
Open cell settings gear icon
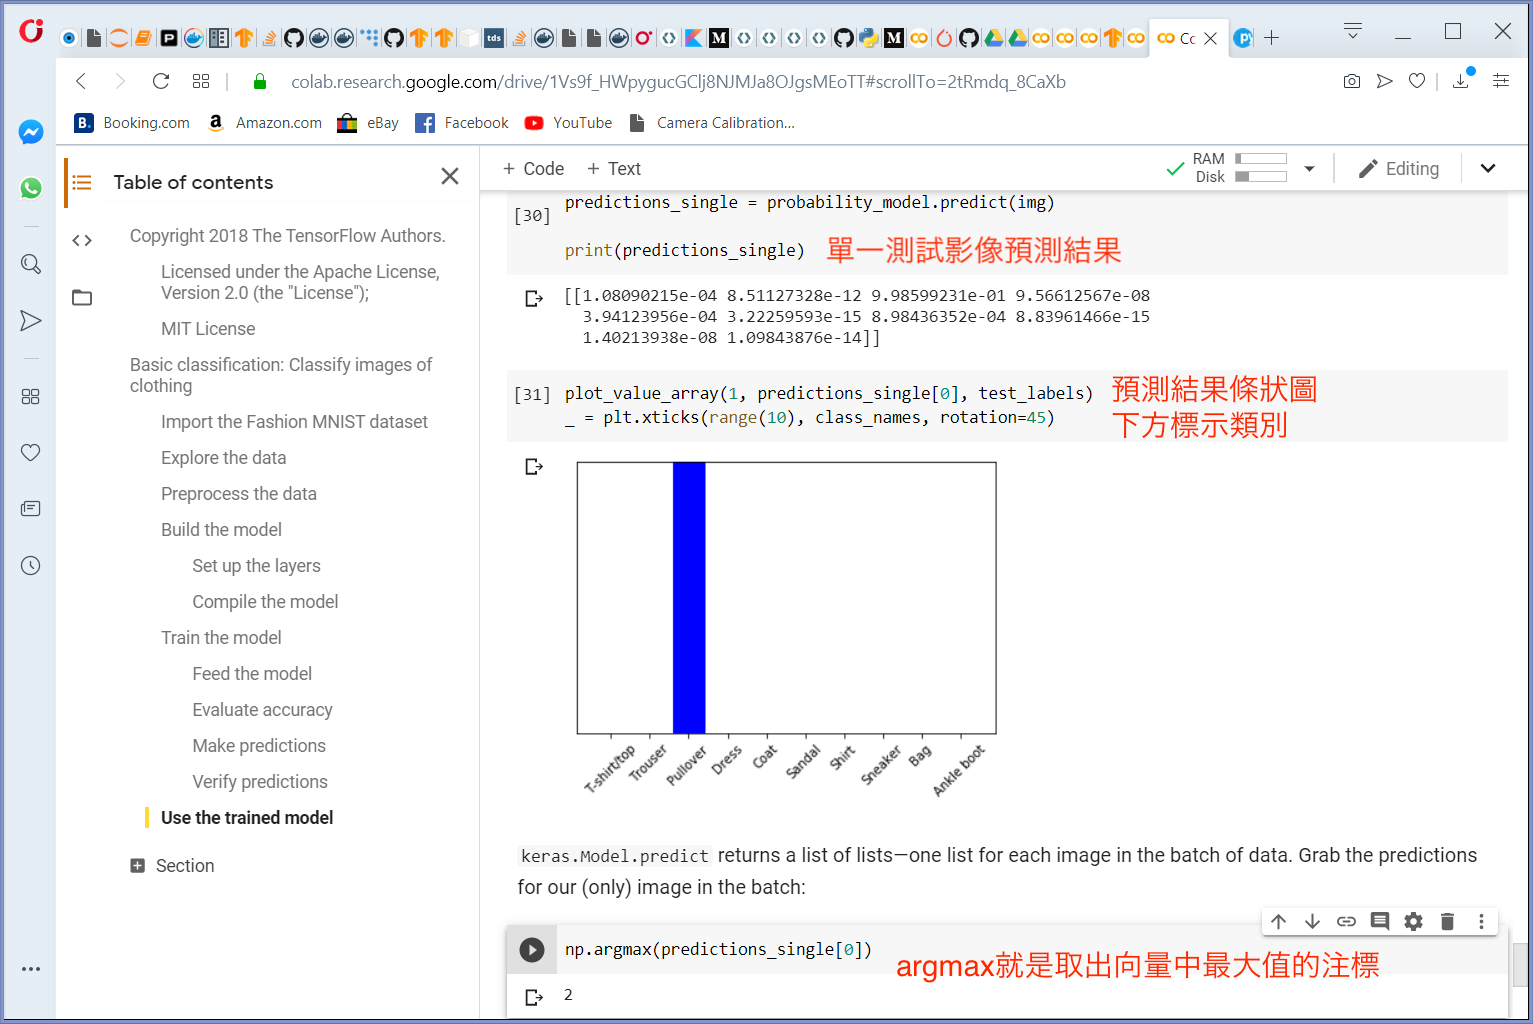pos(1413,922)
